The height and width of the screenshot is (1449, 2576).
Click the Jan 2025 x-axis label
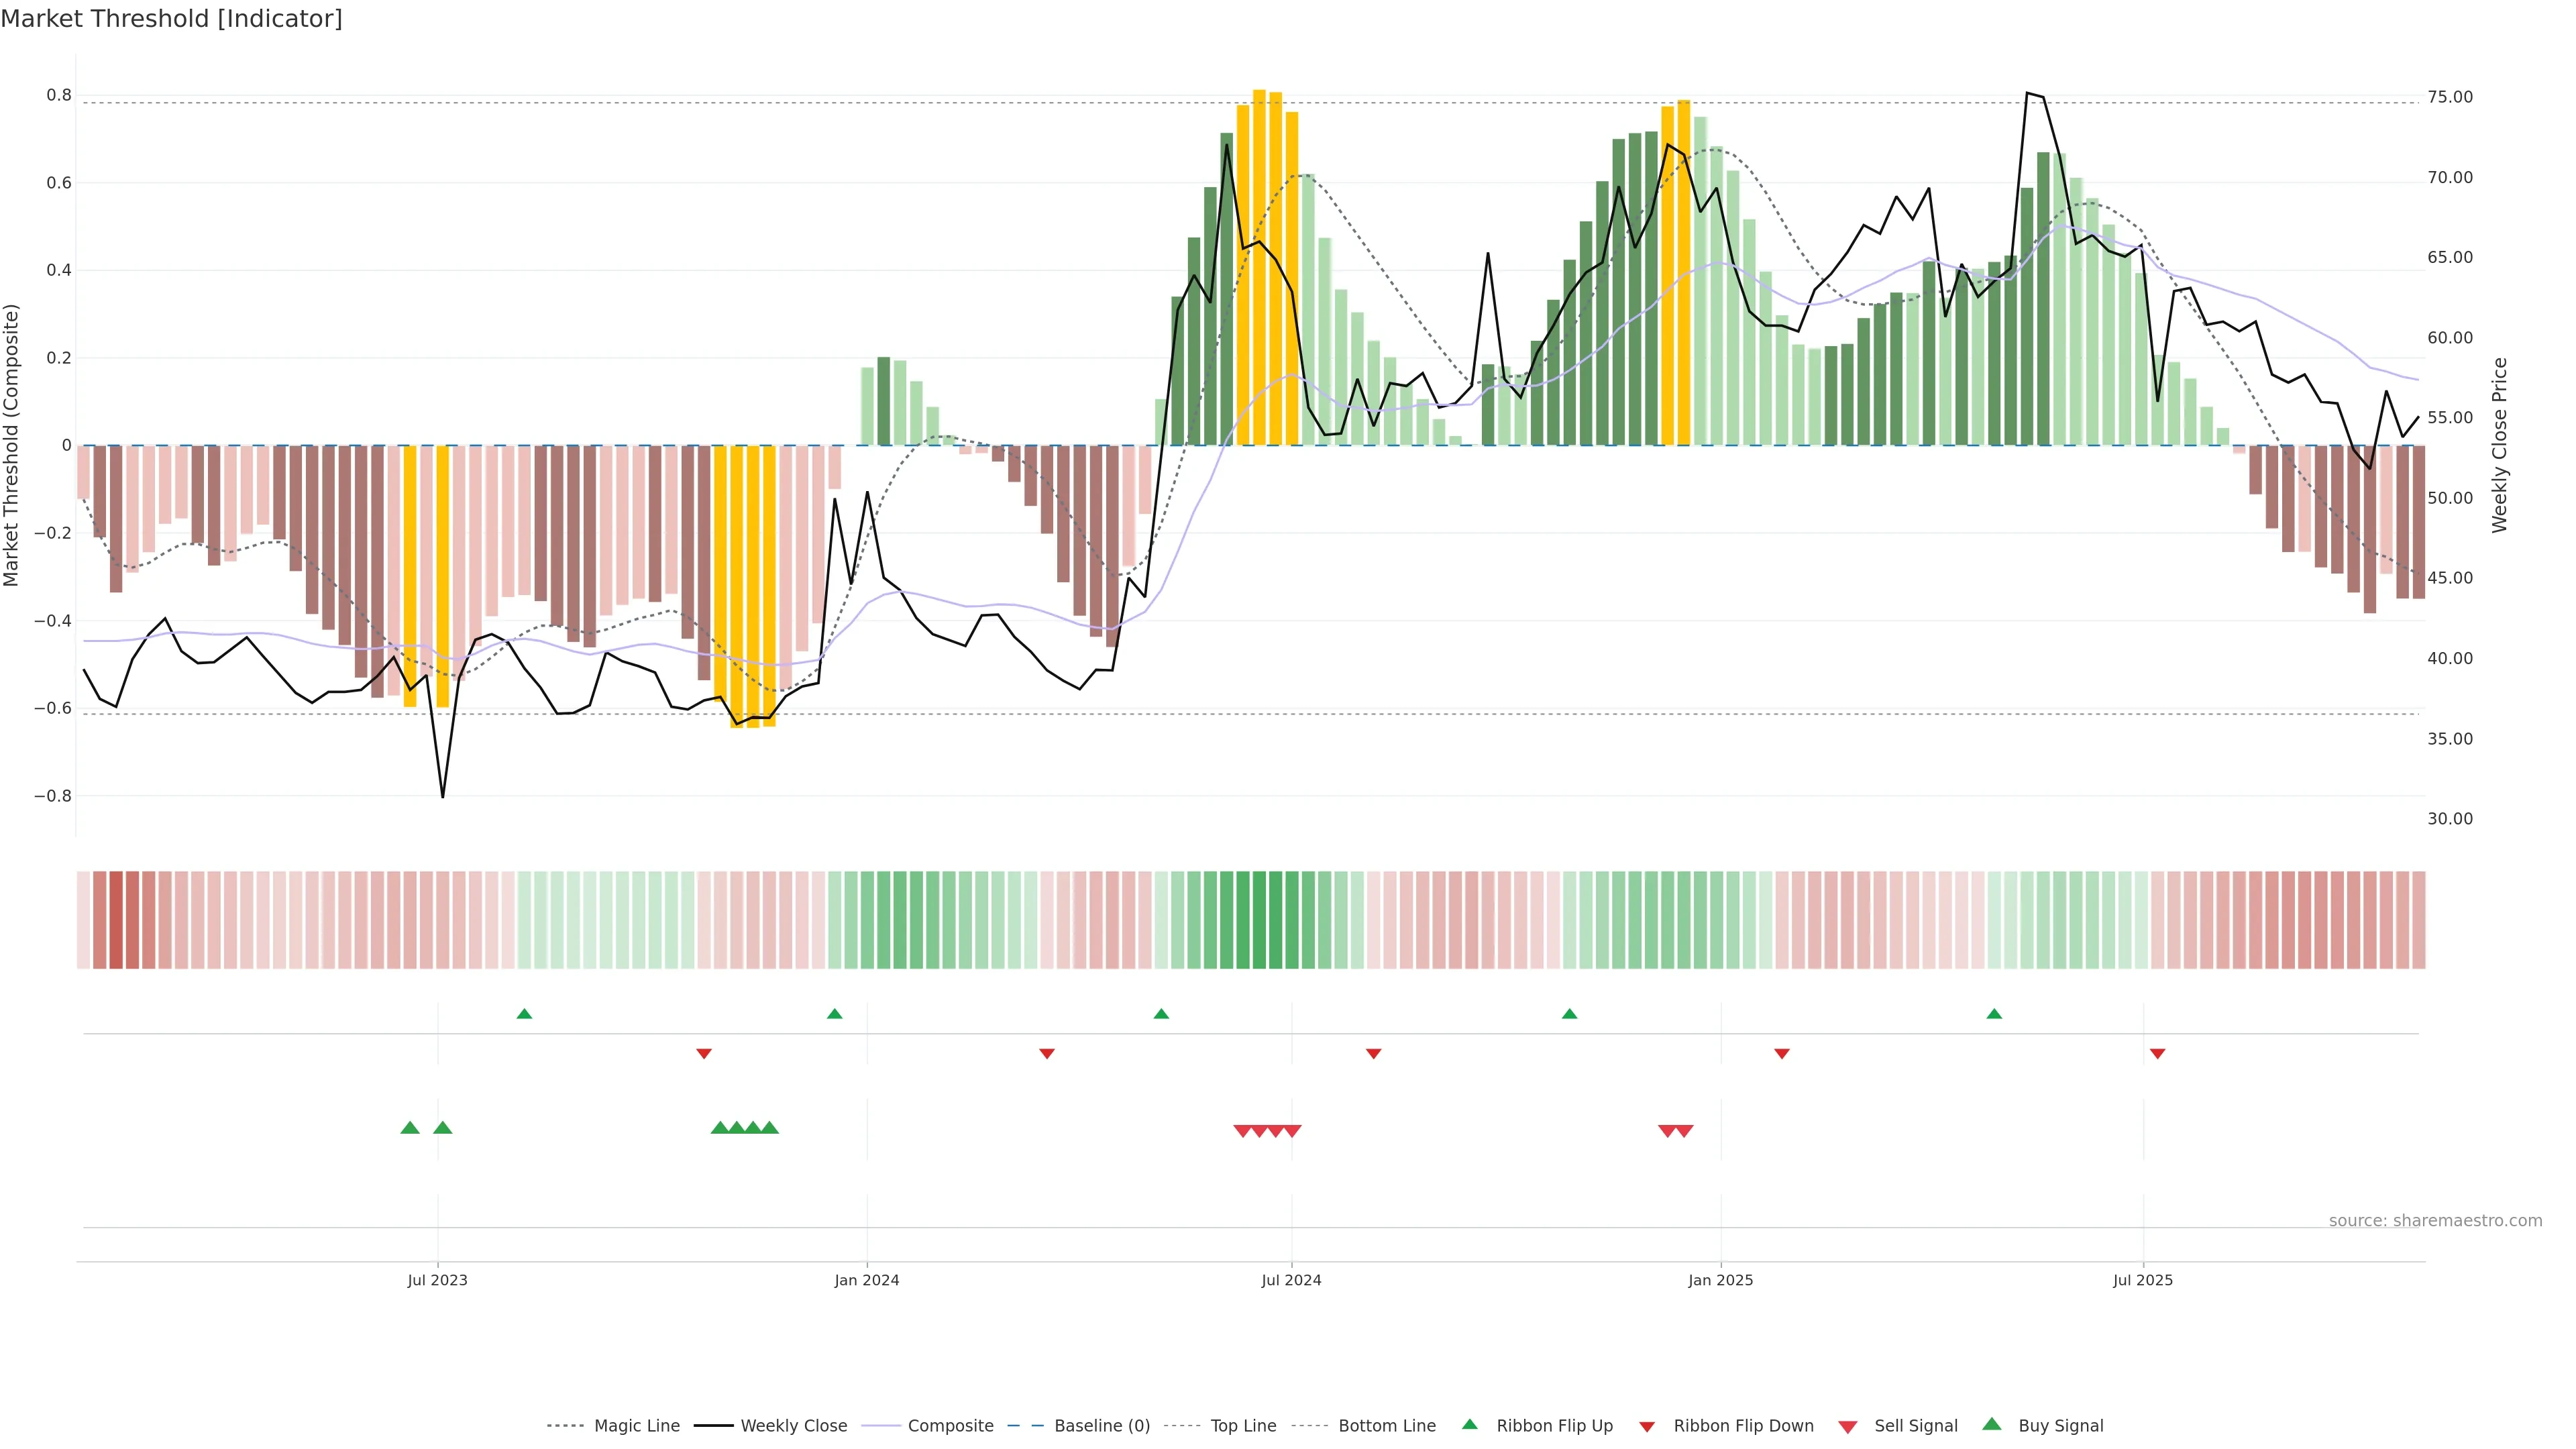tap(1720, 1280)
